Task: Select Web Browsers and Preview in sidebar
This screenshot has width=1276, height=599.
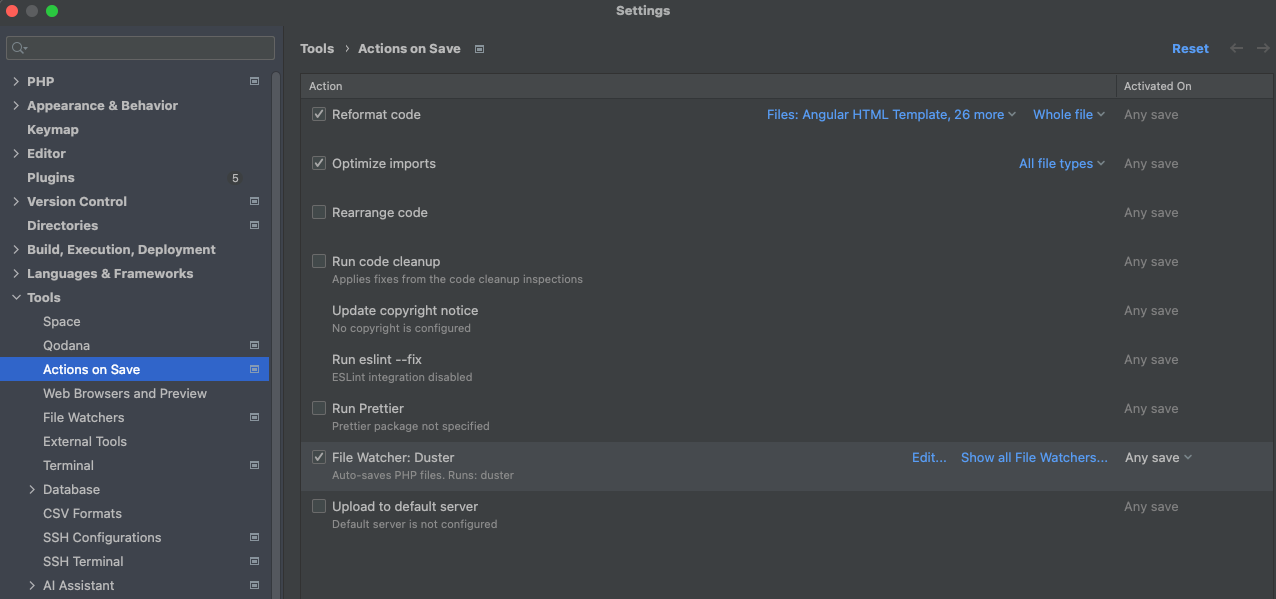Action: coord(125,393)
